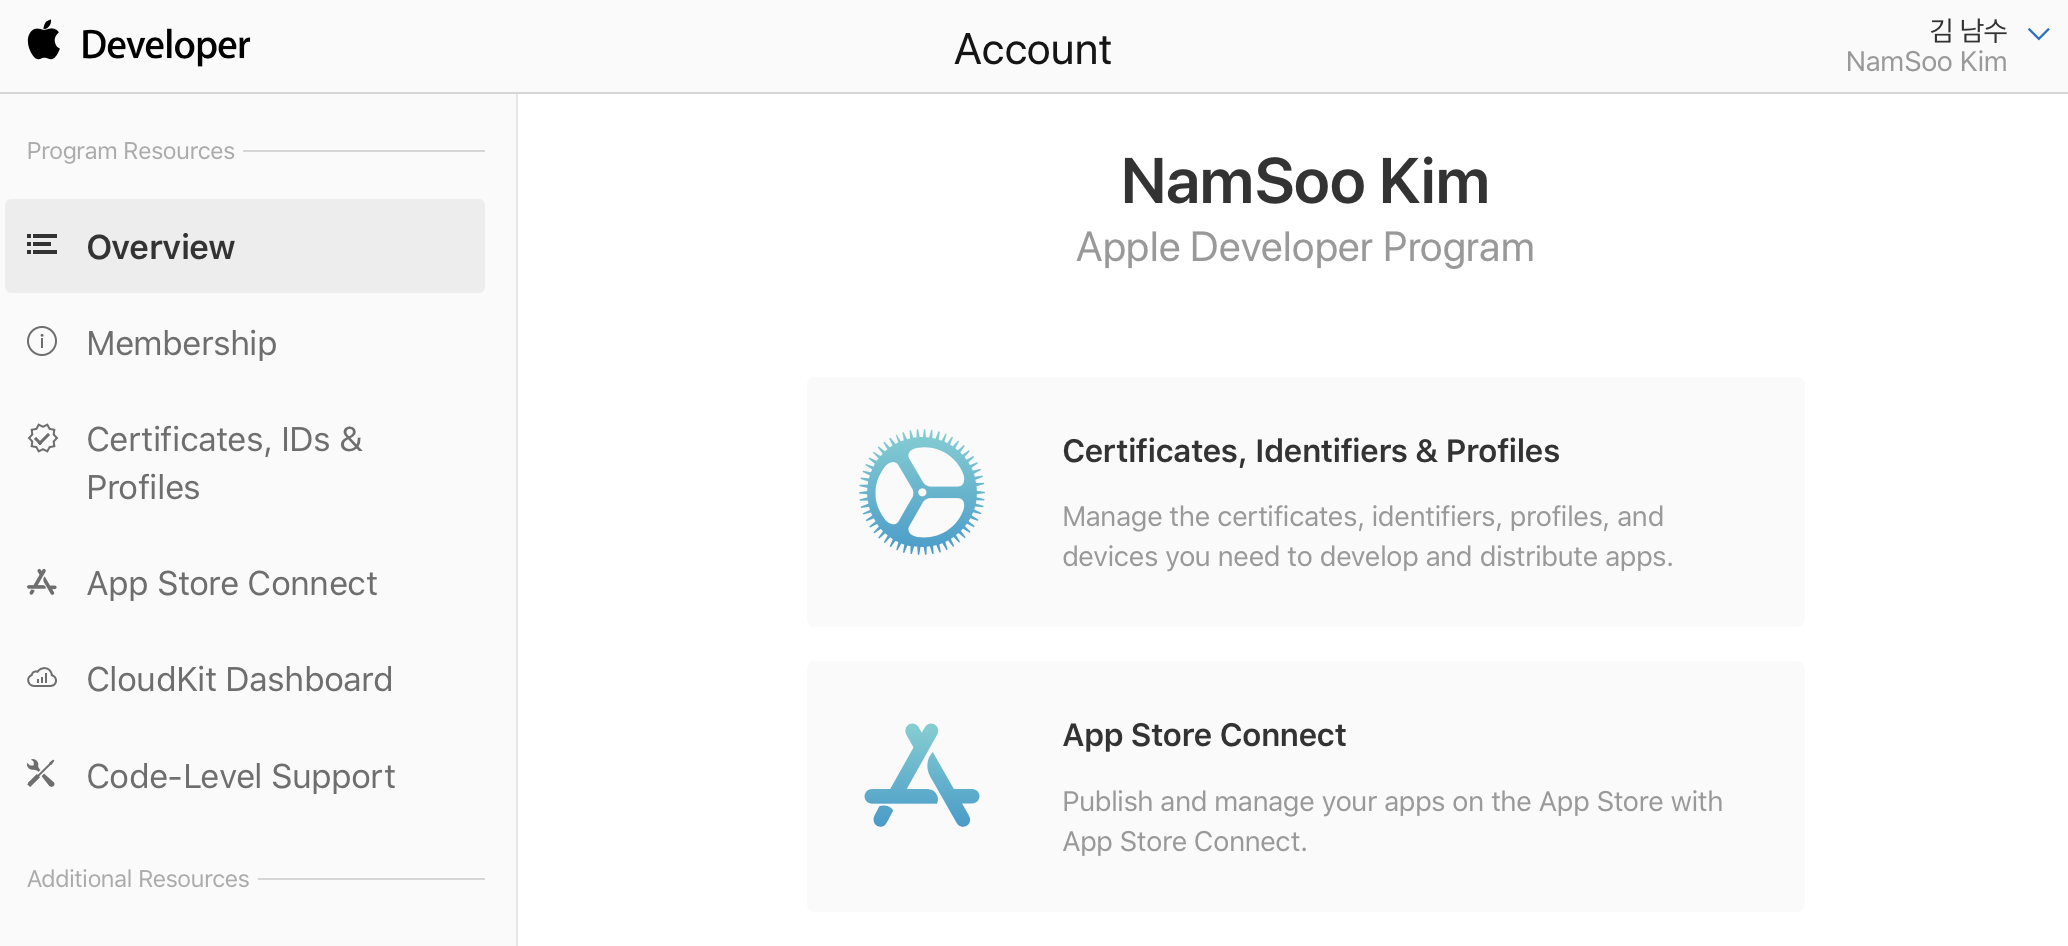
Task: Select Overview in the sidebar
Action: pyautogui.click(x=245, y=246)
